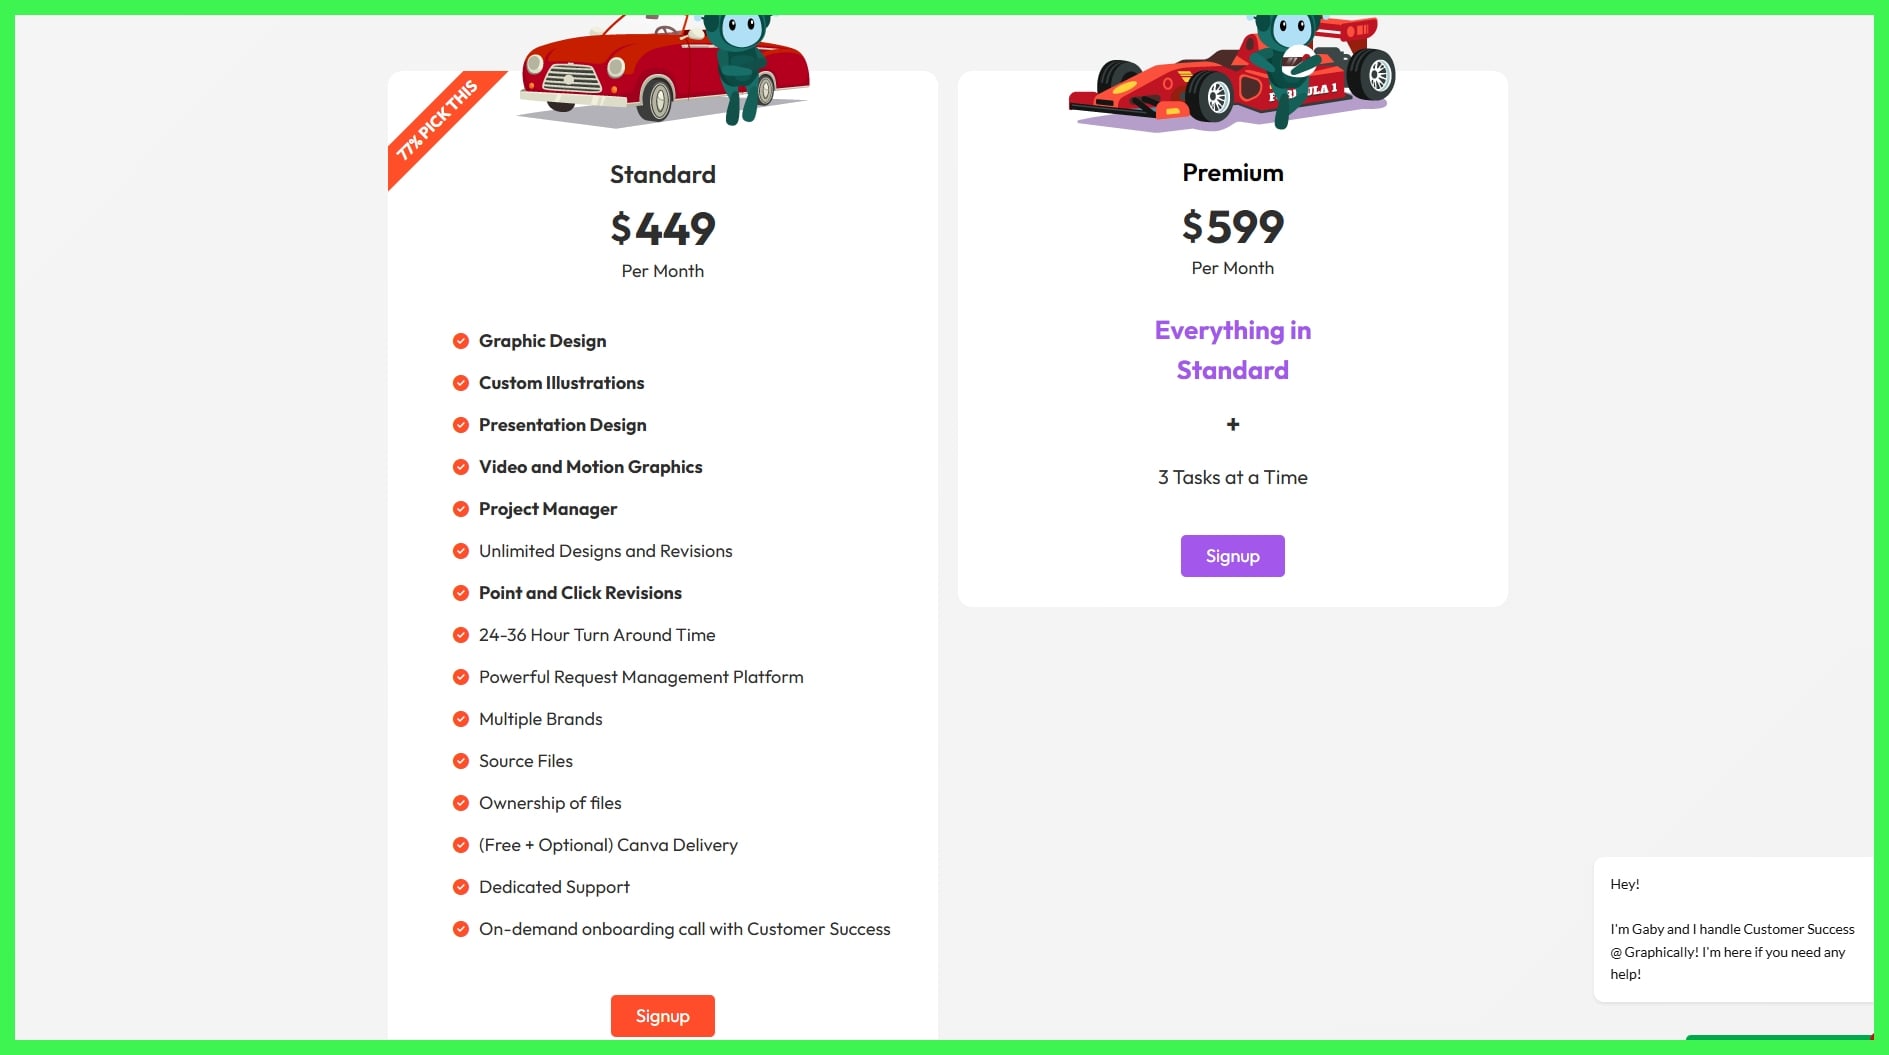
Task: Click the checkmark icon beside Ownership of files
Action: (461, 802)
